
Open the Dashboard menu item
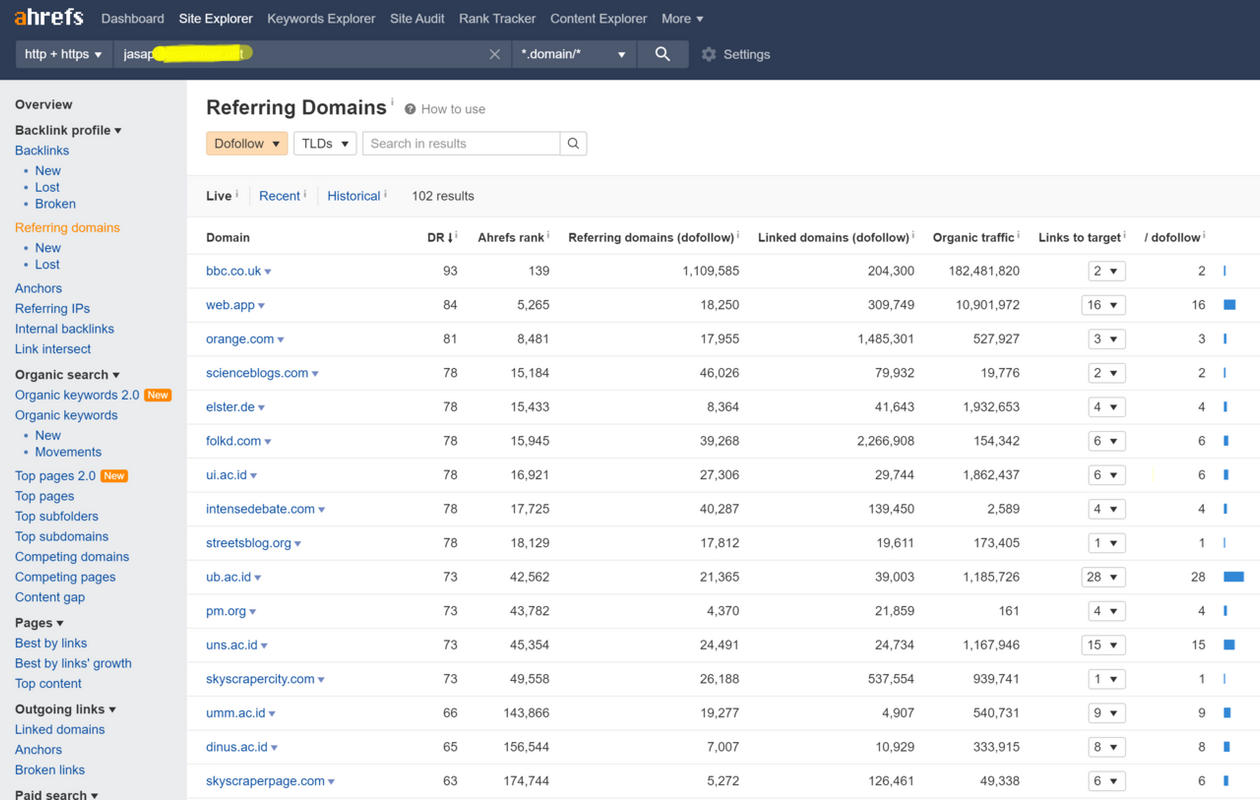[x=133, y=18]
